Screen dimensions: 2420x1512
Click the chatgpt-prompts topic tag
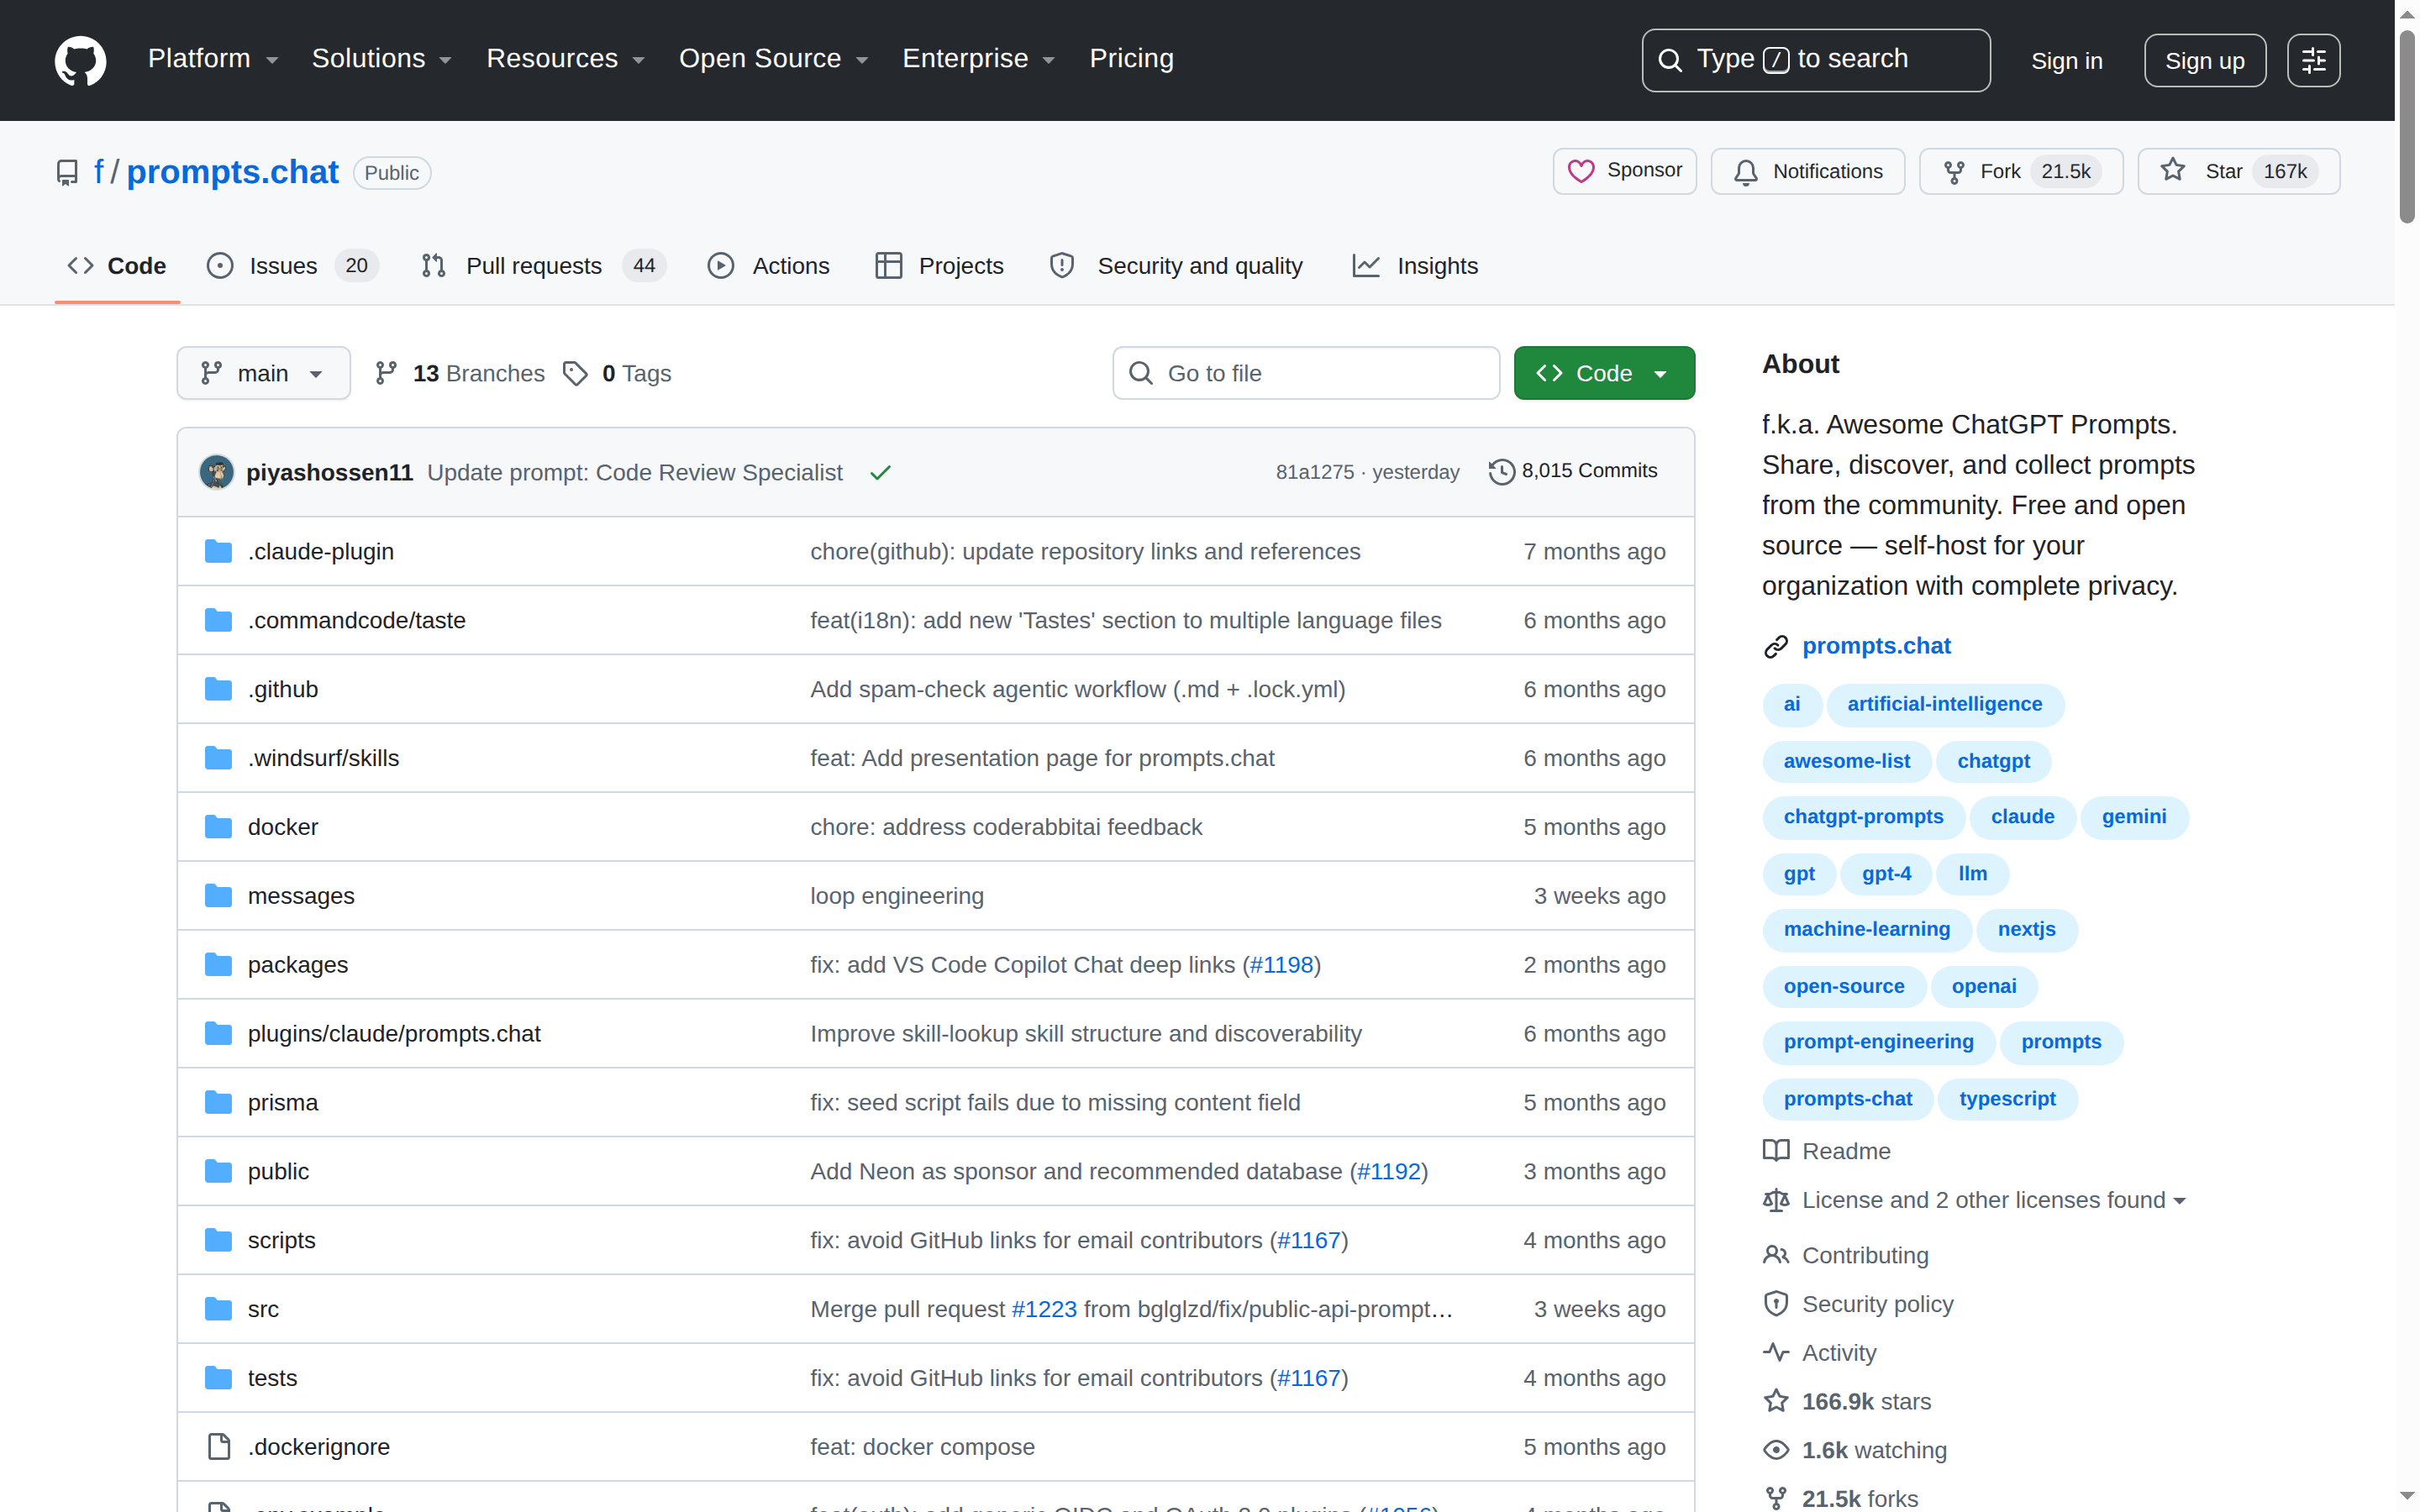coord(1863,817)
